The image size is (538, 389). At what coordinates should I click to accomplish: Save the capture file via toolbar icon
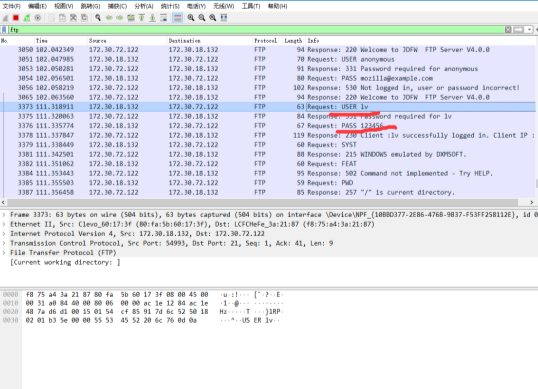[62, 18]
